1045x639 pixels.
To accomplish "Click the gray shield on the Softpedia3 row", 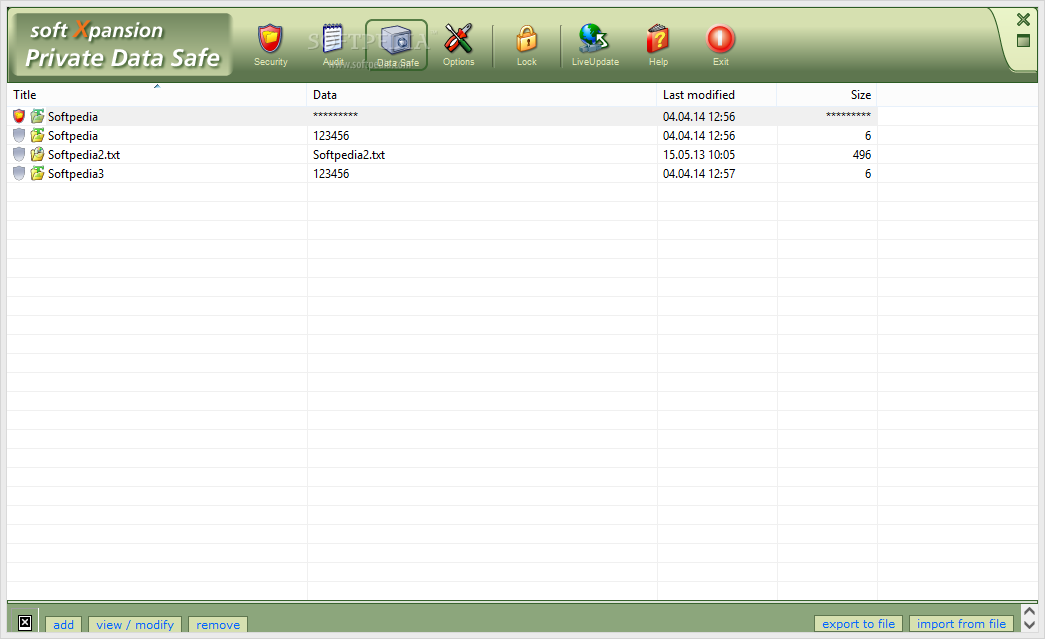I will (x=19, y=173).
